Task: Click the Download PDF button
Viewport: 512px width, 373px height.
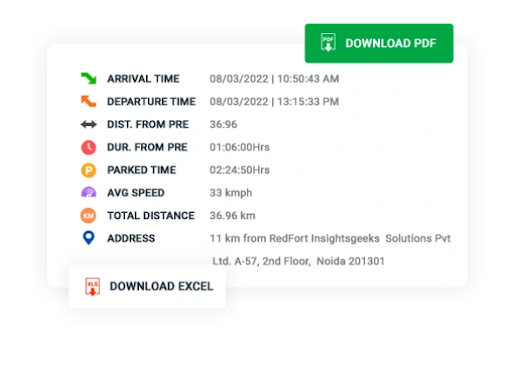Action: click(x=379, y=43)
